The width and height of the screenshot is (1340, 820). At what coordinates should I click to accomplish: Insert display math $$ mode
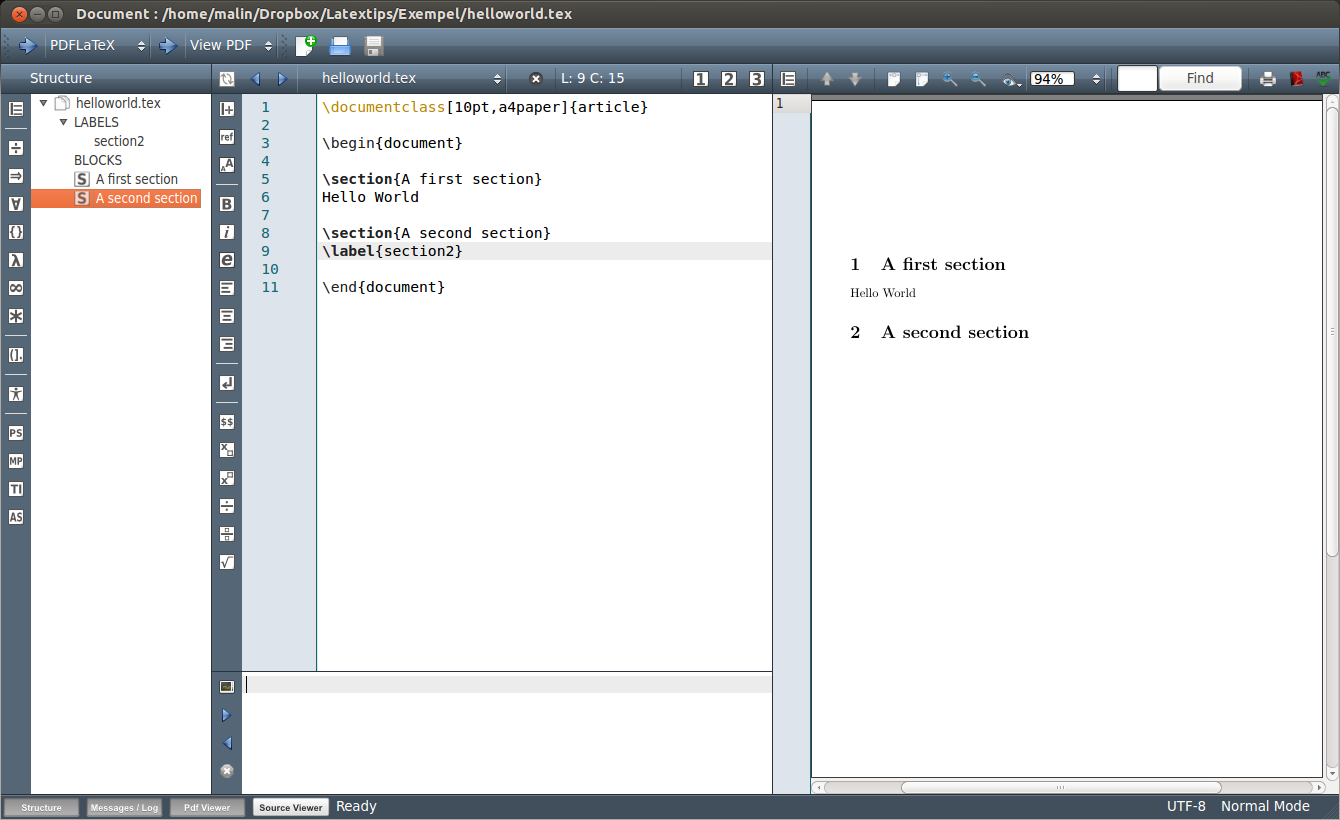227,422
